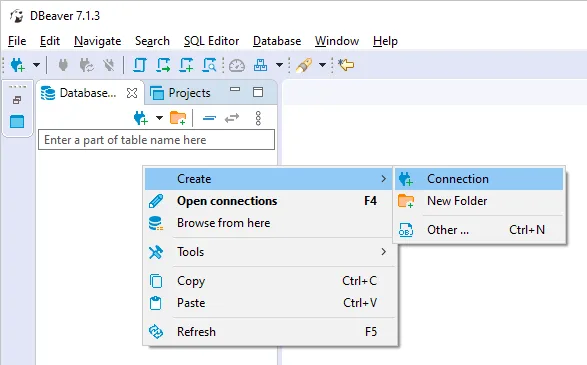Choose Browse from here menu entry
Image resolution: width=587 pixels, height=365 pixels.
click(x=269, y=223)
